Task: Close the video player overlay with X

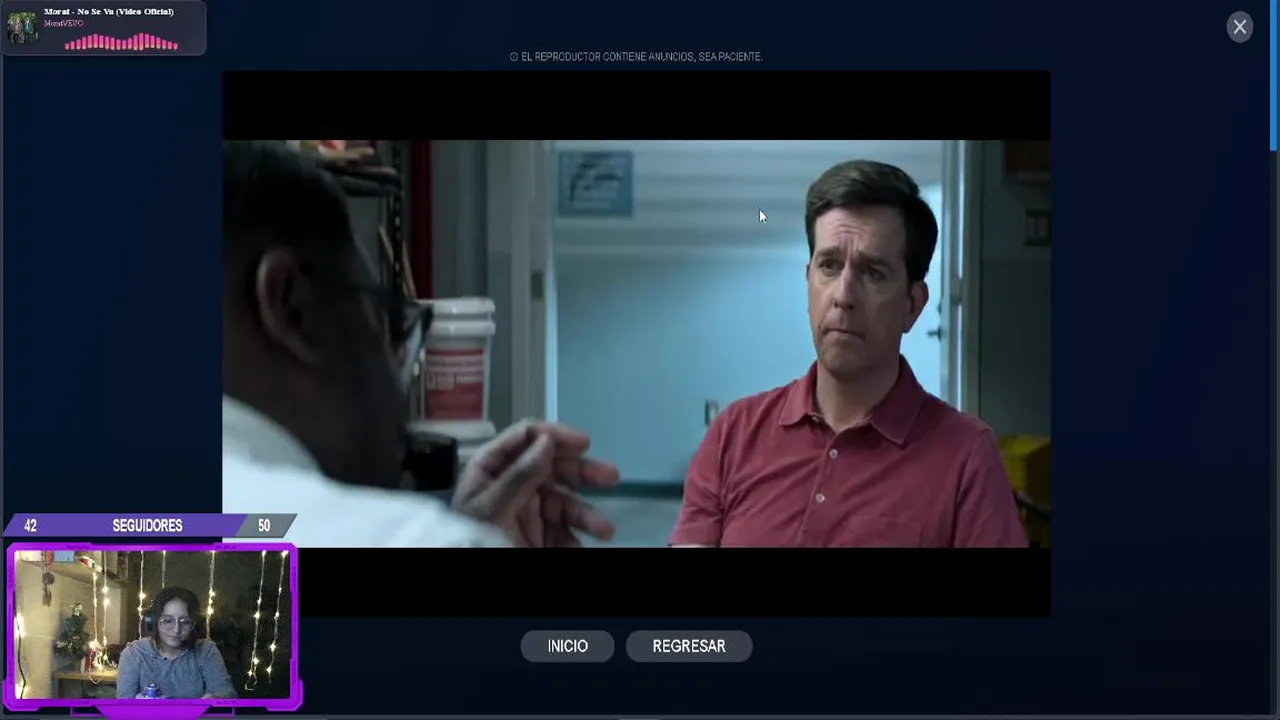Action: 1240,27
